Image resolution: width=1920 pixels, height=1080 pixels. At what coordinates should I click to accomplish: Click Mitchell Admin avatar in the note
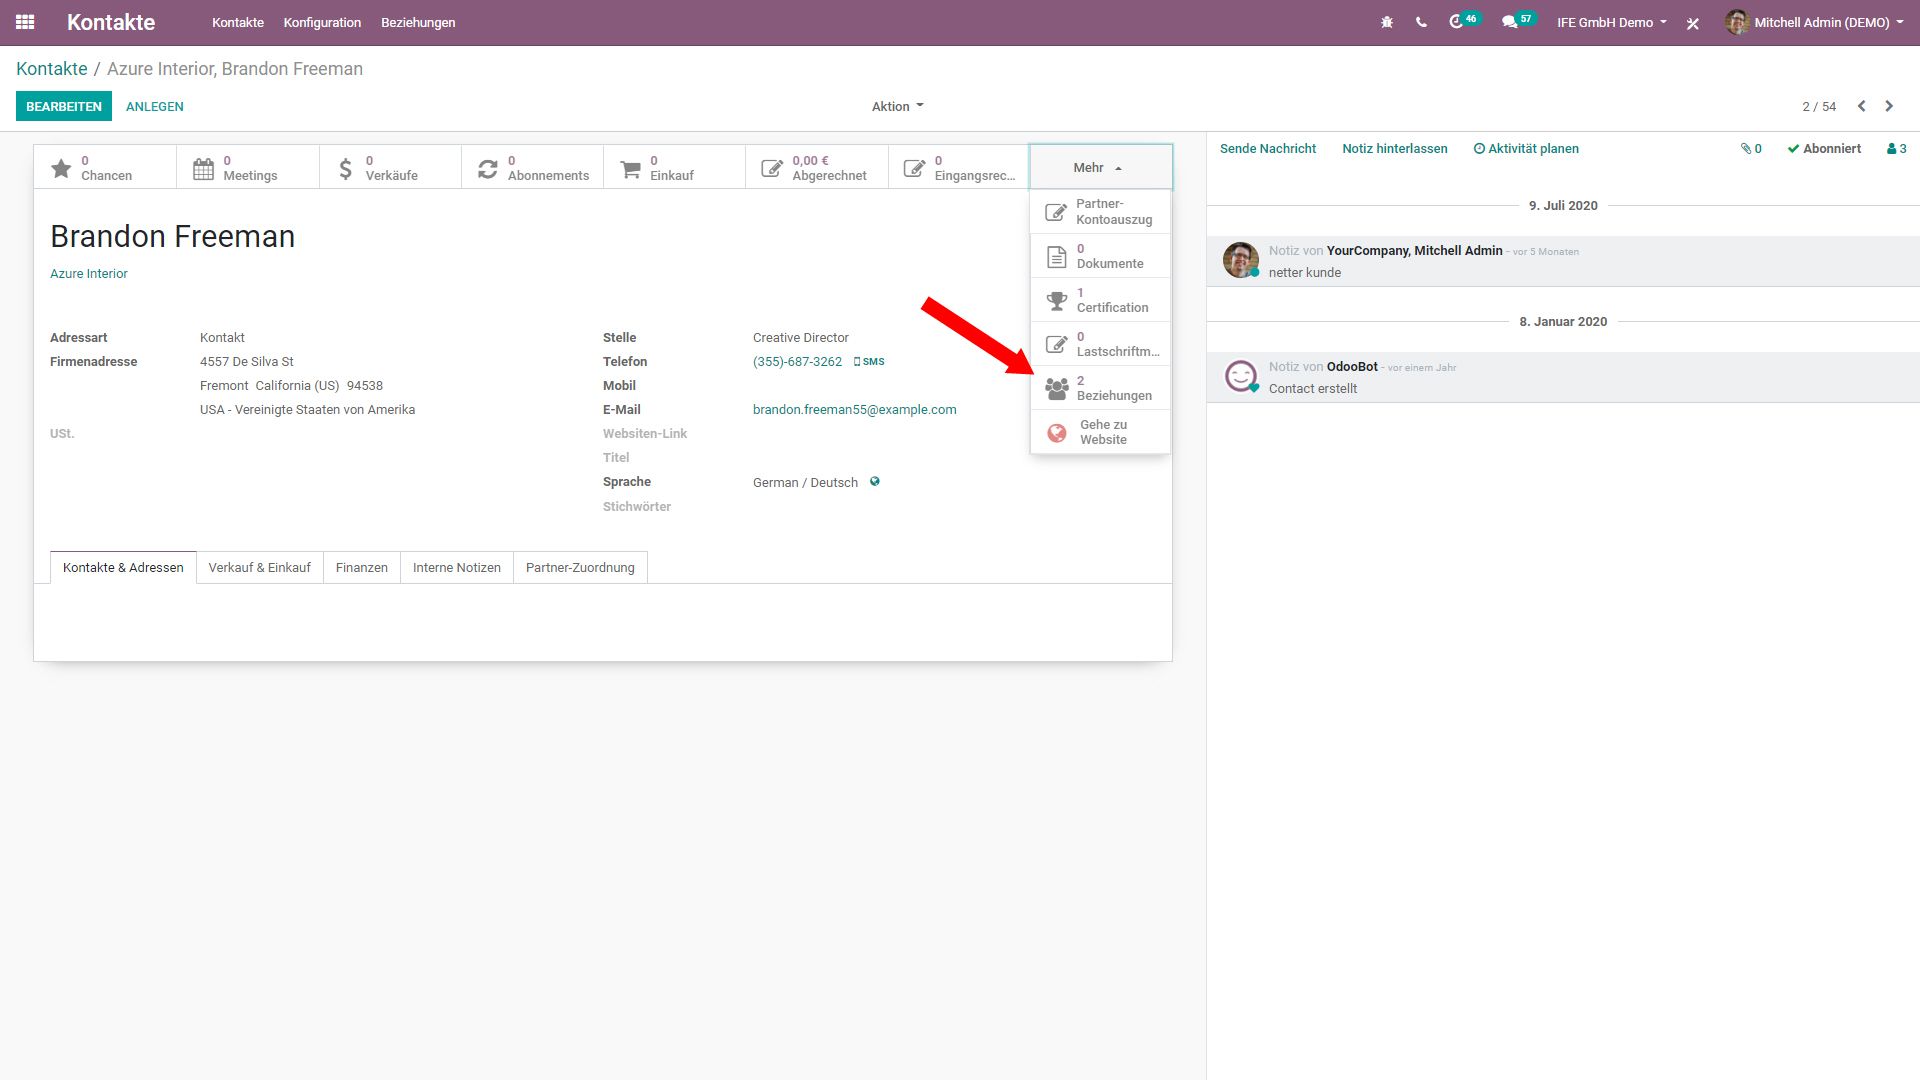1241,260
